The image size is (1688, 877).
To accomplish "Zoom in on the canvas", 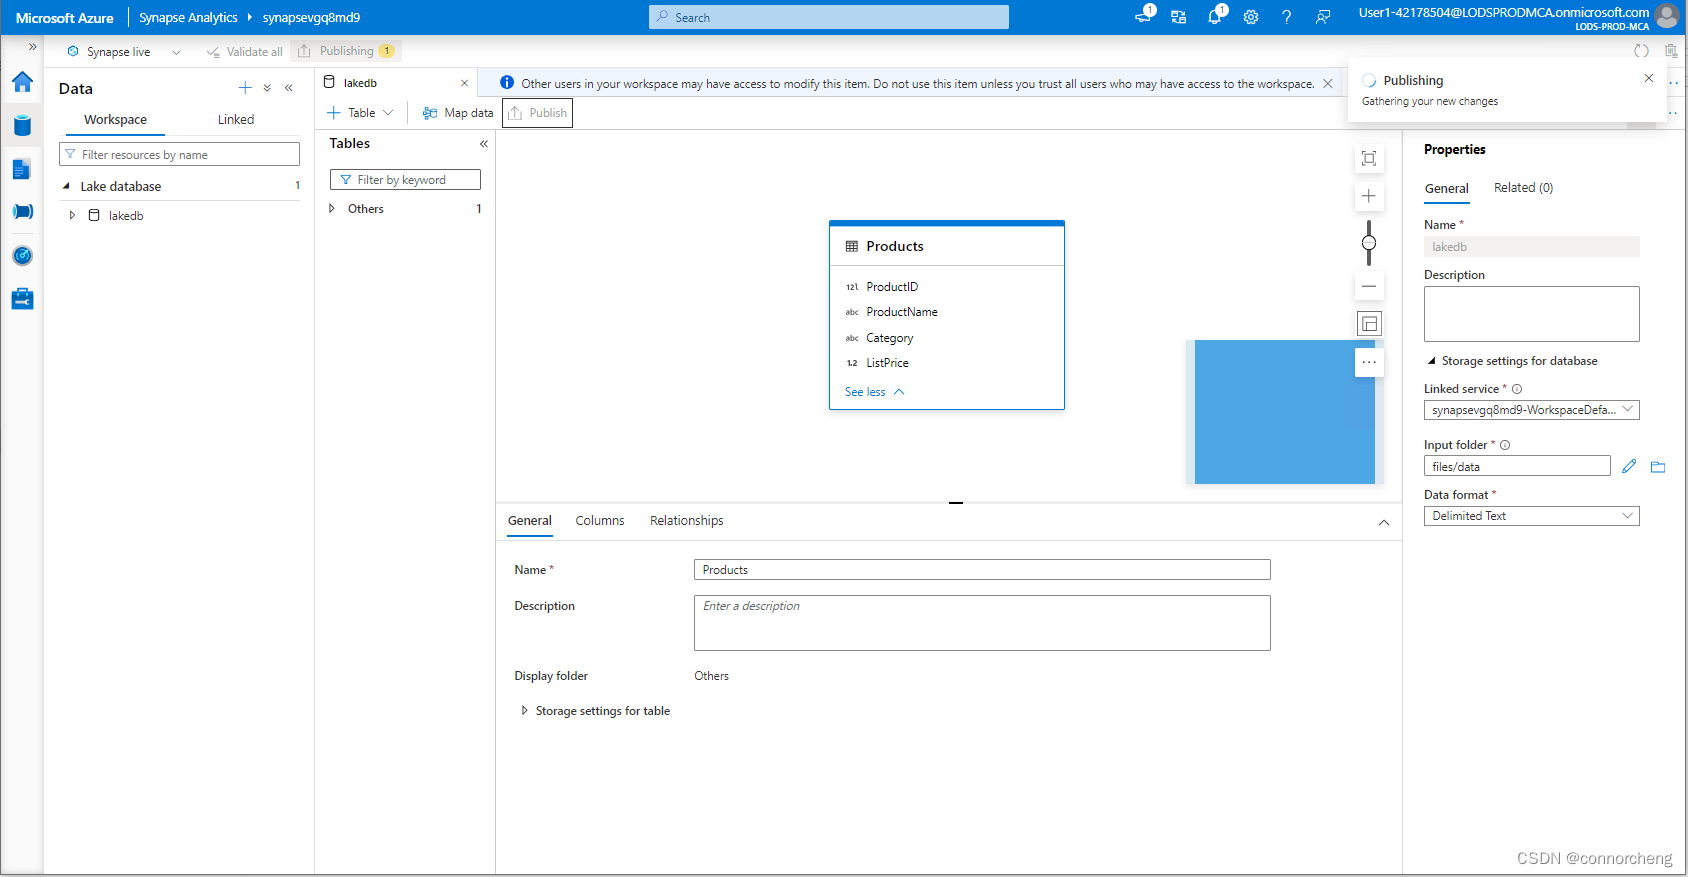I will 1369,196.
